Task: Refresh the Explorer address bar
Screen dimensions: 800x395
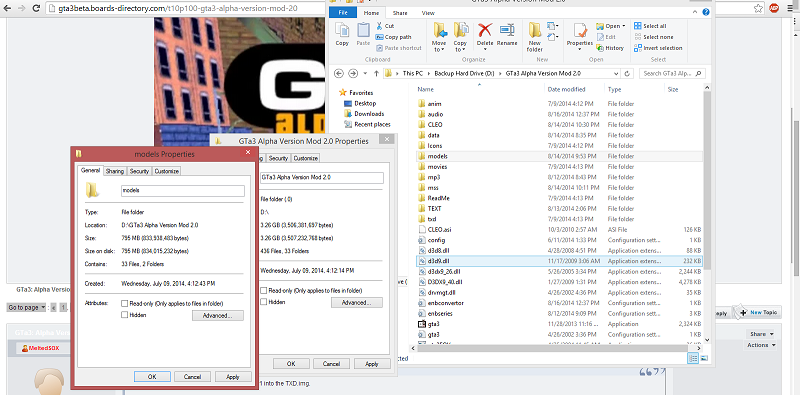Action: 627,73
